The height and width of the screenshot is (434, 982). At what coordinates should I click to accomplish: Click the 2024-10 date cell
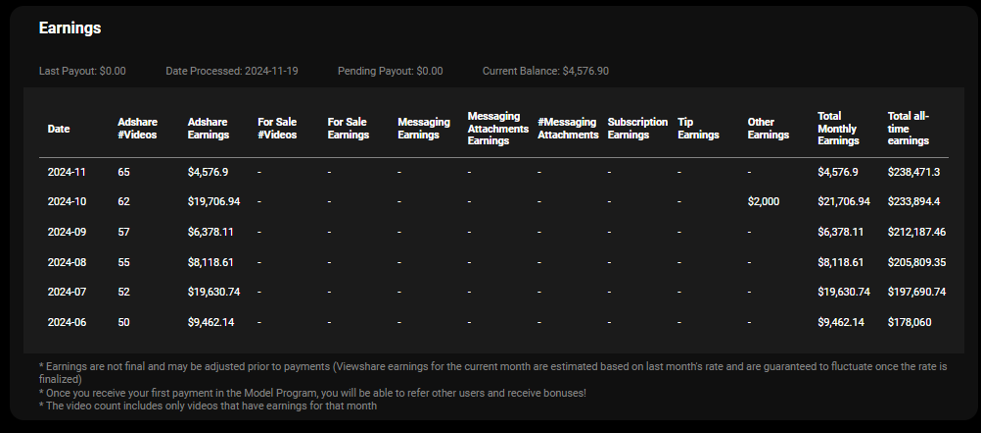point(67,202)
